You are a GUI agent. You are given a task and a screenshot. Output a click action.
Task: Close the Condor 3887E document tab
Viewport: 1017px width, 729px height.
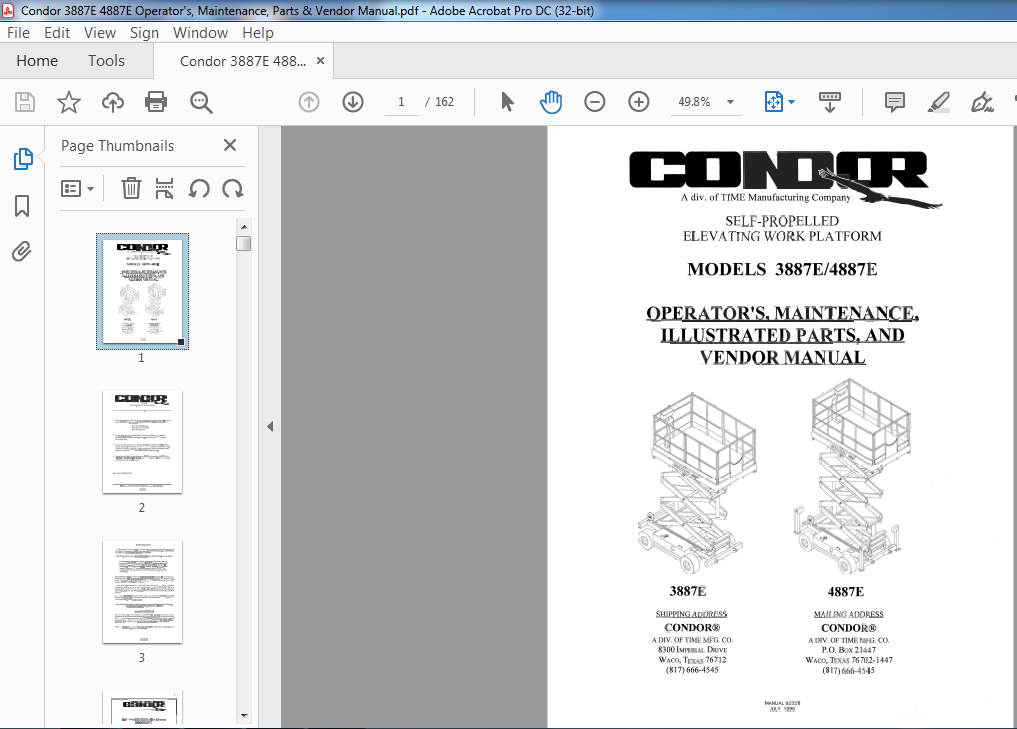tap(320, 60)
